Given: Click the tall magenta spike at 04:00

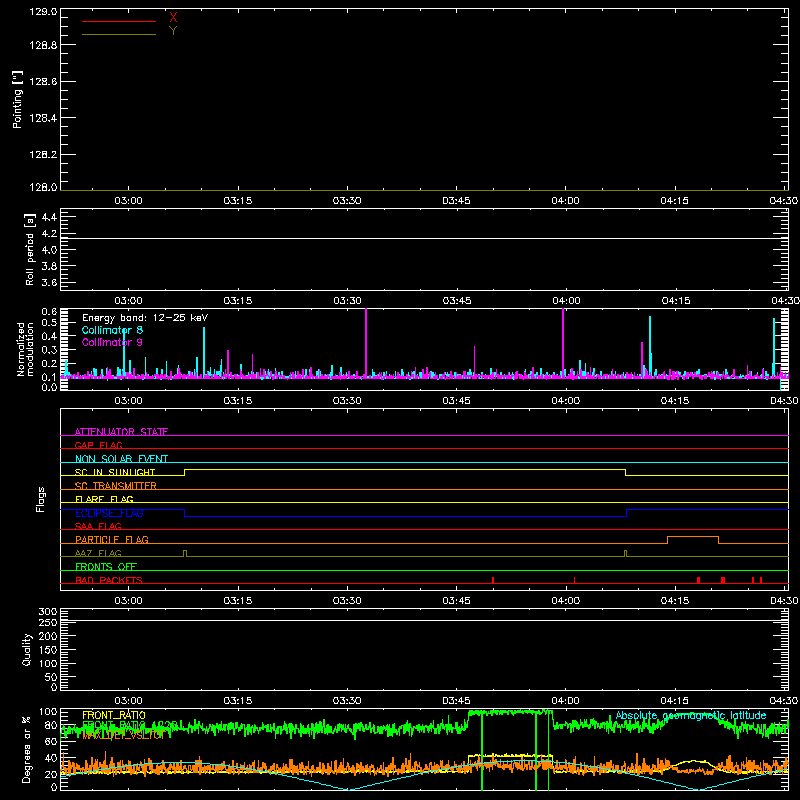Looking at the screenshot, I should pyautogui.click(x=563, y=342).
